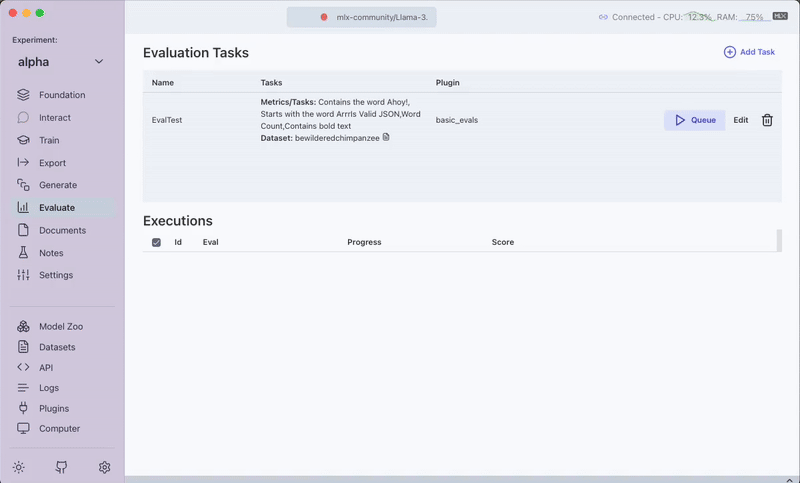This screenshot has width=800, height=483.
Task: Open the Plugins page
Action: coord(54,408)
